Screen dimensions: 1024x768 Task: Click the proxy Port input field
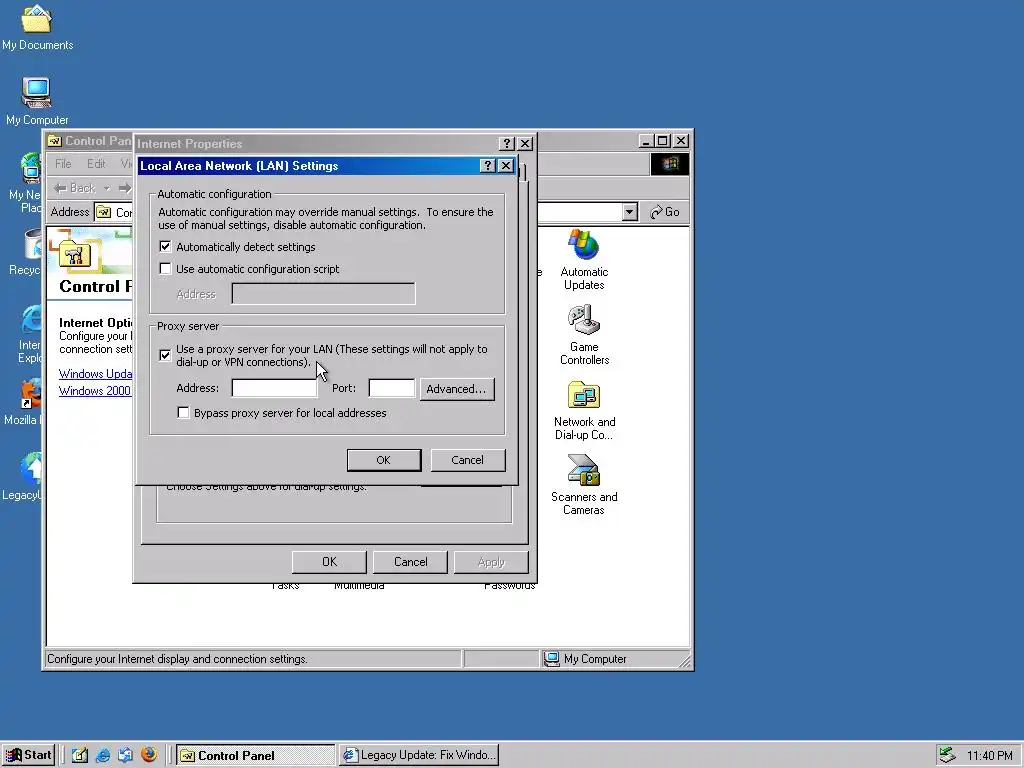coord(391,388)
